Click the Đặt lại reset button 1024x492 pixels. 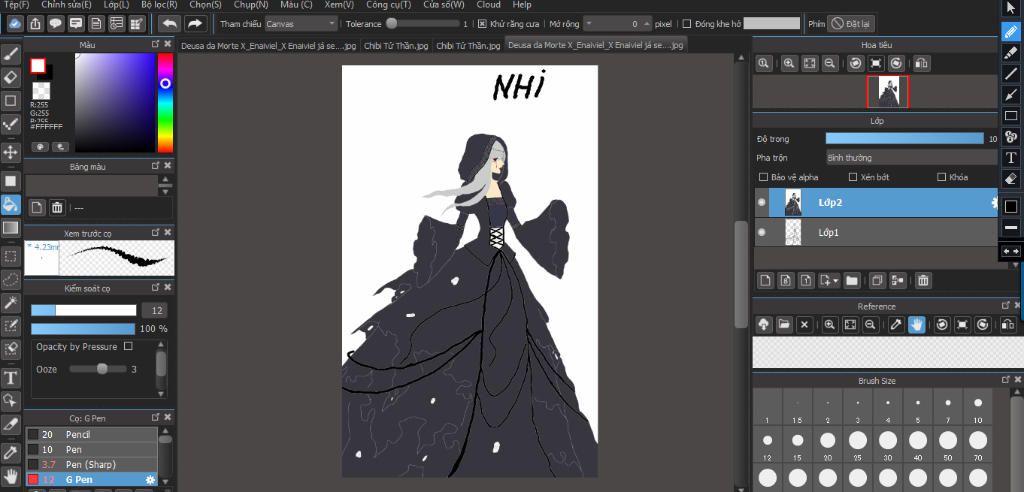(851, 23)
